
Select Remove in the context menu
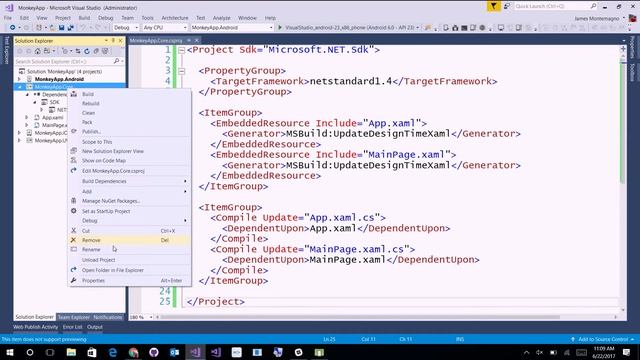[x=129, y=240]
